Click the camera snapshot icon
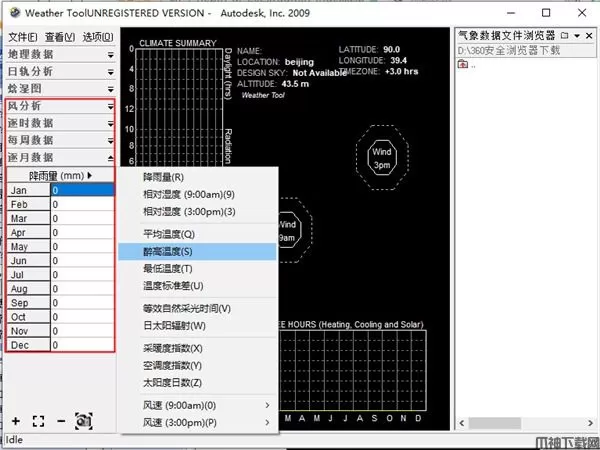Viewport: 600px width, 450px height. (84, 421)
